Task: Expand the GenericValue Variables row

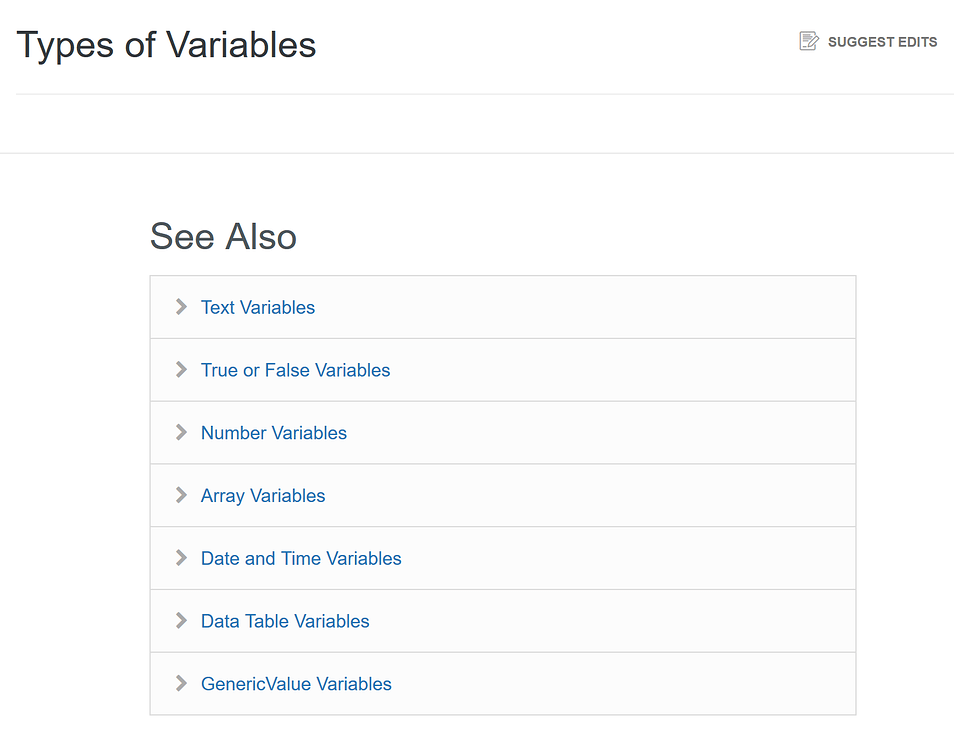Action: (x=296, y=683)
